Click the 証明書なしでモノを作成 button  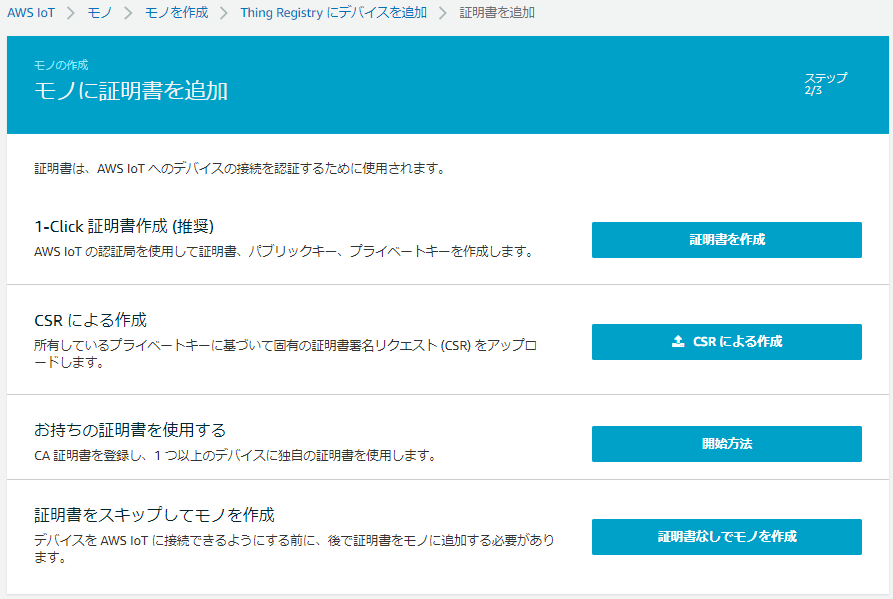tap(727, 536)
